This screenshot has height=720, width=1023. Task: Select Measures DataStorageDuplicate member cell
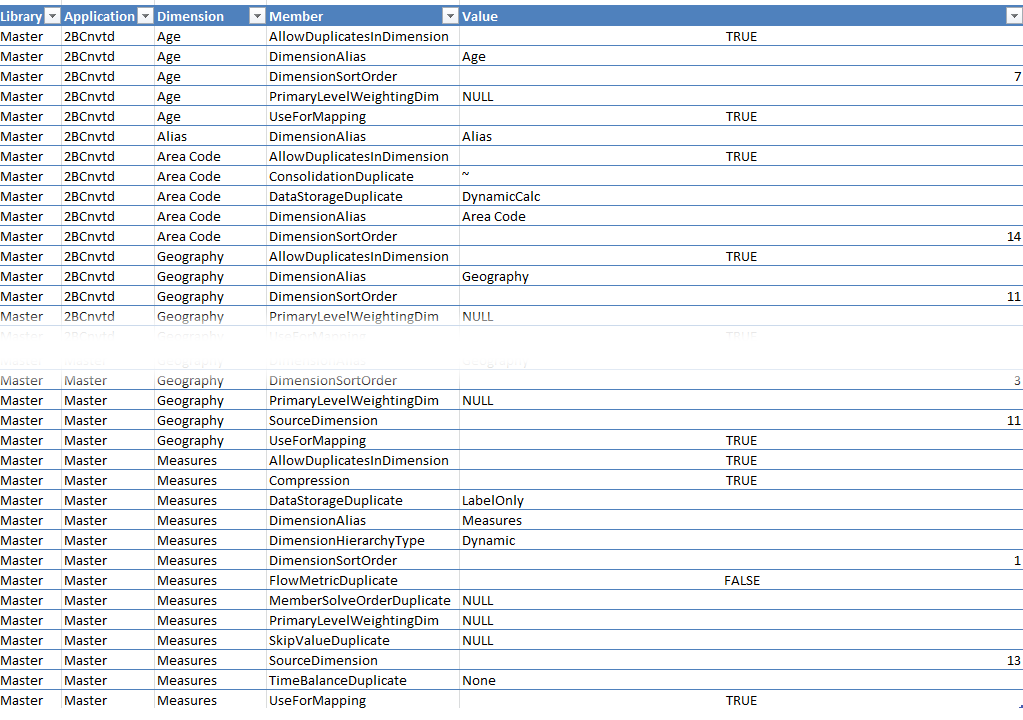[x=363, y=501]
